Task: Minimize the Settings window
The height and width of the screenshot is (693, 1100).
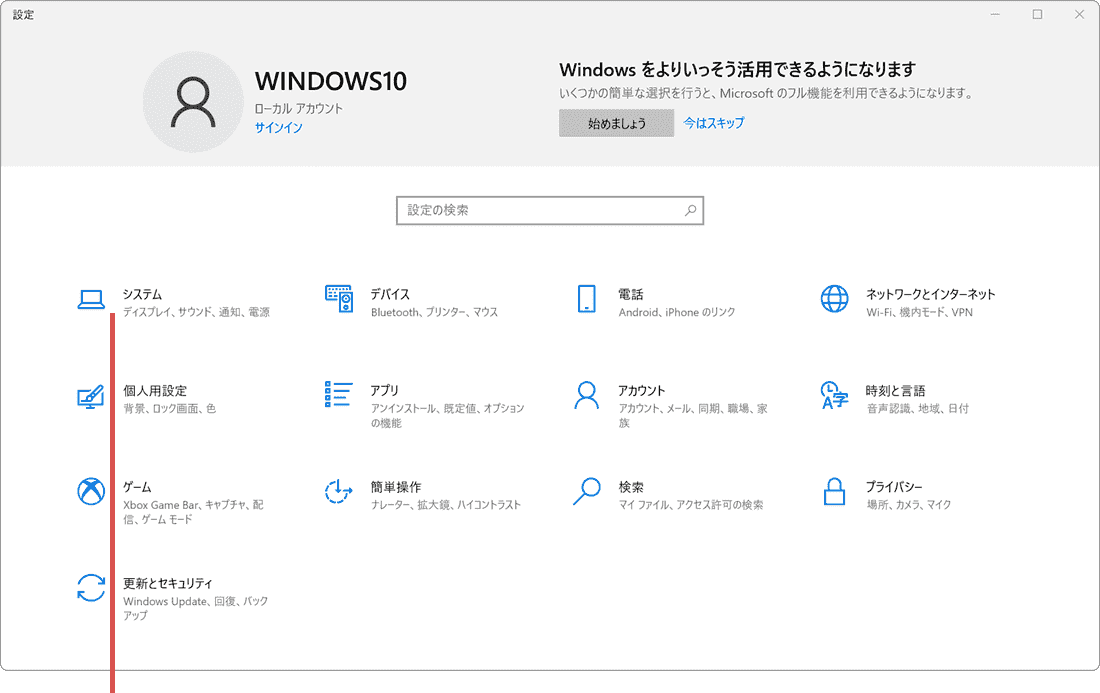Action: pyautogui.click(x=994, y=14)
